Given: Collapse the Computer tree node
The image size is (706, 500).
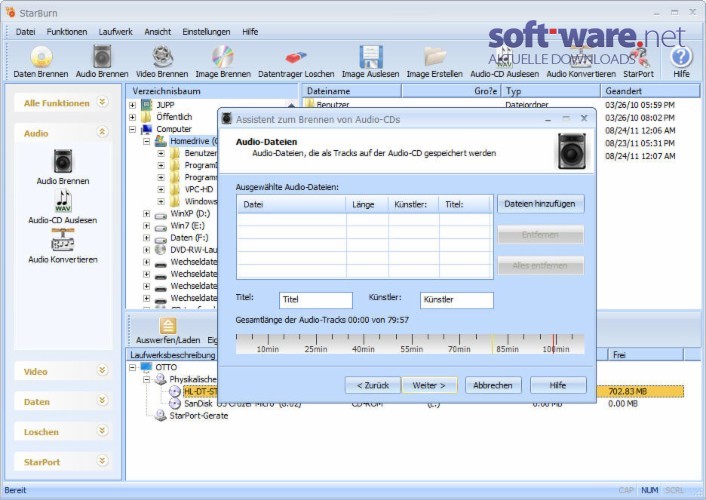Looking at the screenshot, I should [132, 129].
